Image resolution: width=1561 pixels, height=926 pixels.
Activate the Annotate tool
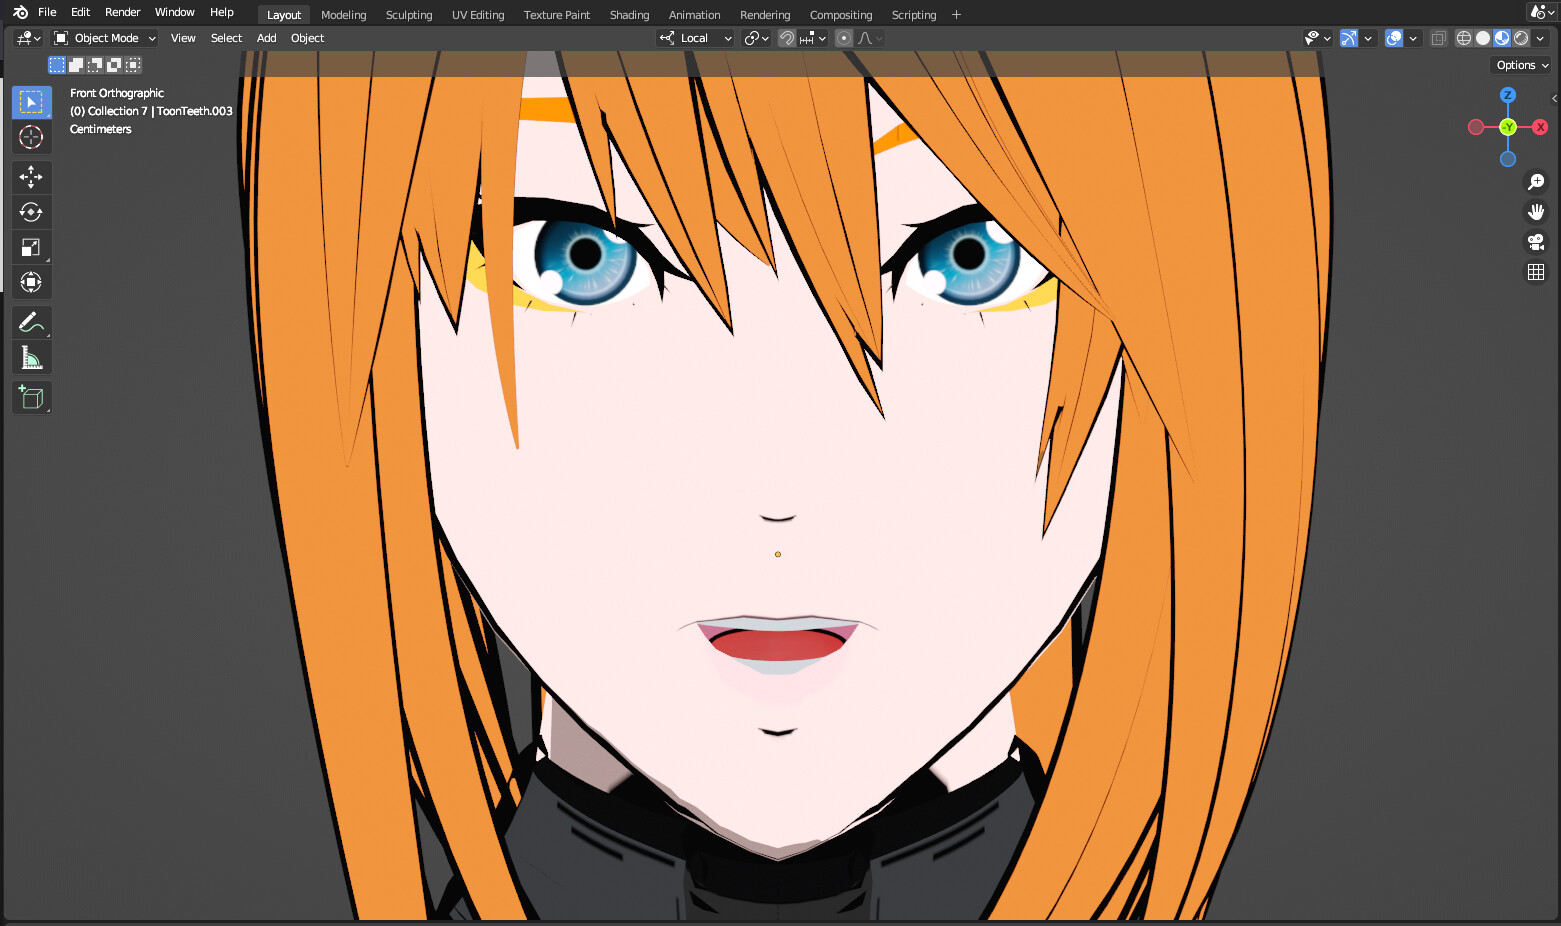click(x=31, y=322)
